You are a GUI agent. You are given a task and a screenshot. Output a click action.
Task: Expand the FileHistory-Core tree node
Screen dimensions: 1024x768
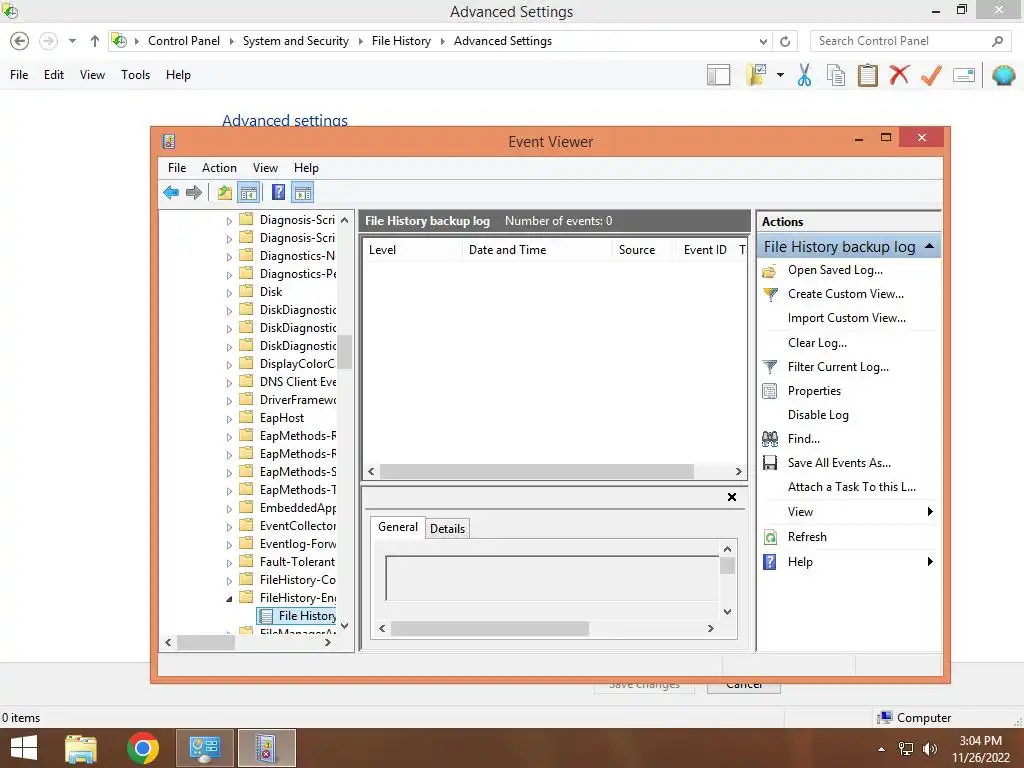click(229, 581)
